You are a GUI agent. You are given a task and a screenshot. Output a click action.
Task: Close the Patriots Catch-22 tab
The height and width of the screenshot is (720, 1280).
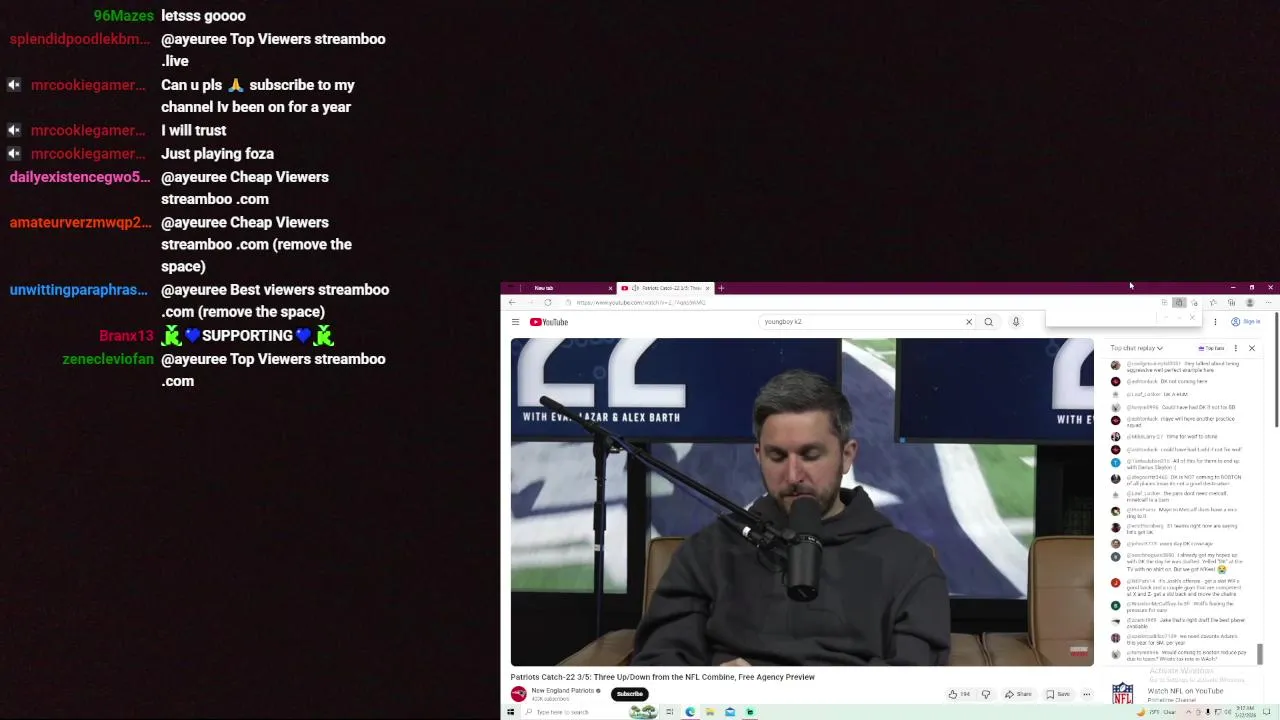707,288
